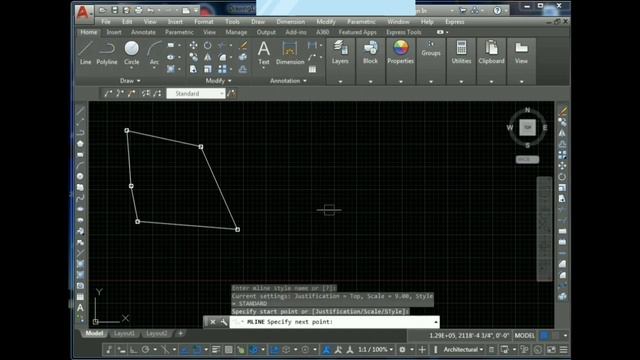Open the Clipboard panel
This screenshot has height=360, width=640.
(x=491, y=52)
